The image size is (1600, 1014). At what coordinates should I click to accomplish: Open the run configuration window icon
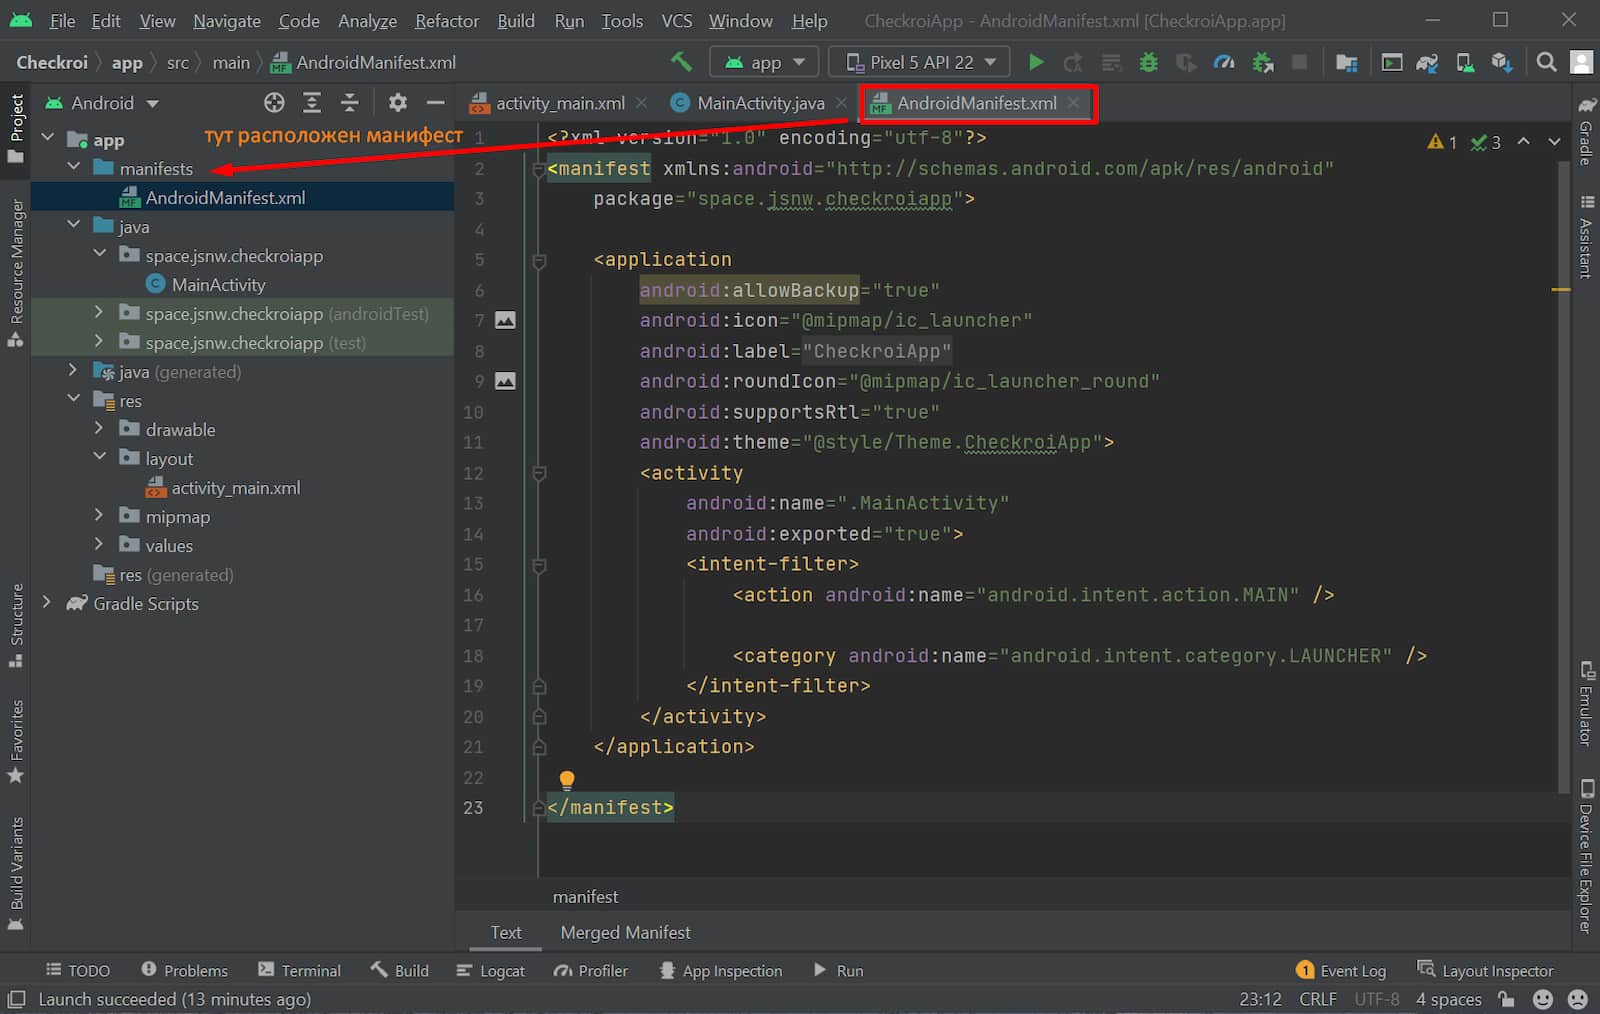coord(1391,62)
